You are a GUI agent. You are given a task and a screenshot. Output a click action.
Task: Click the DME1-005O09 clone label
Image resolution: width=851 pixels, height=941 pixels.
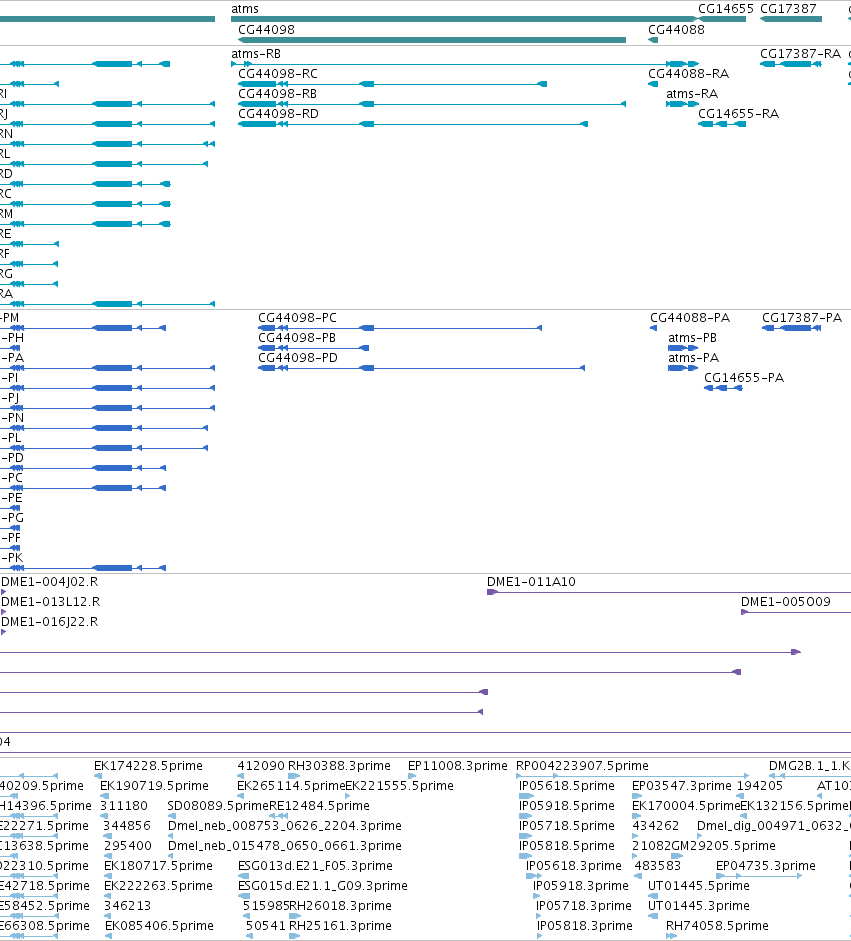786,602
